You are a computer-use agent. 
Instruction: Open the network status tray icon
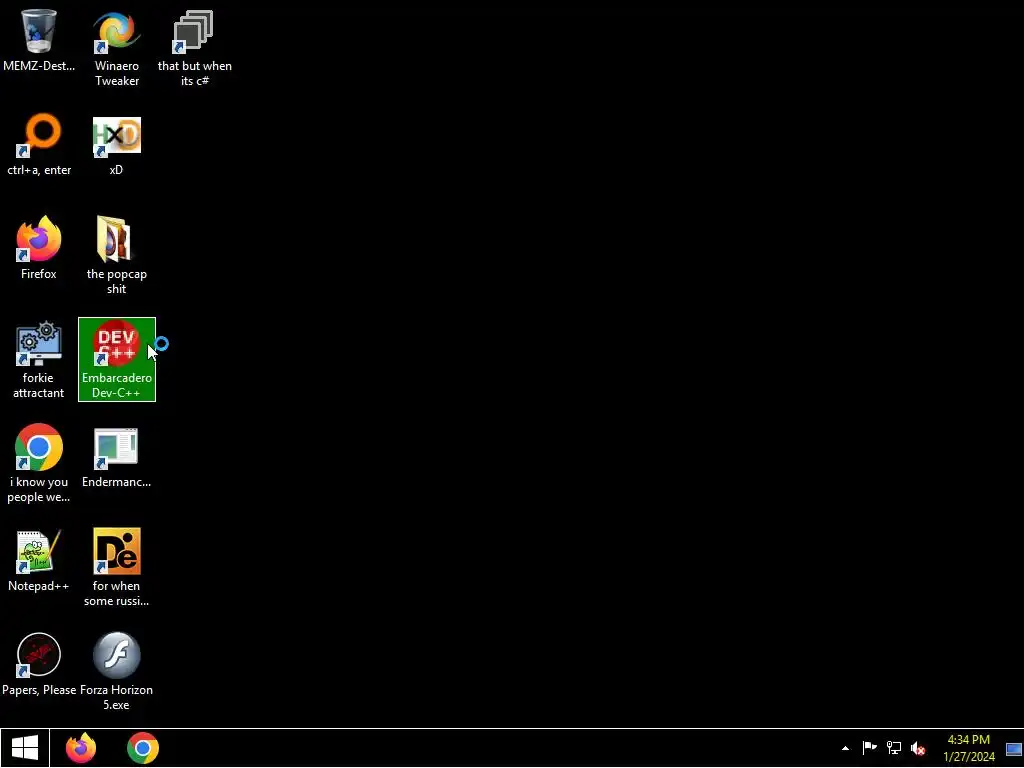click(x=893, y=748)
